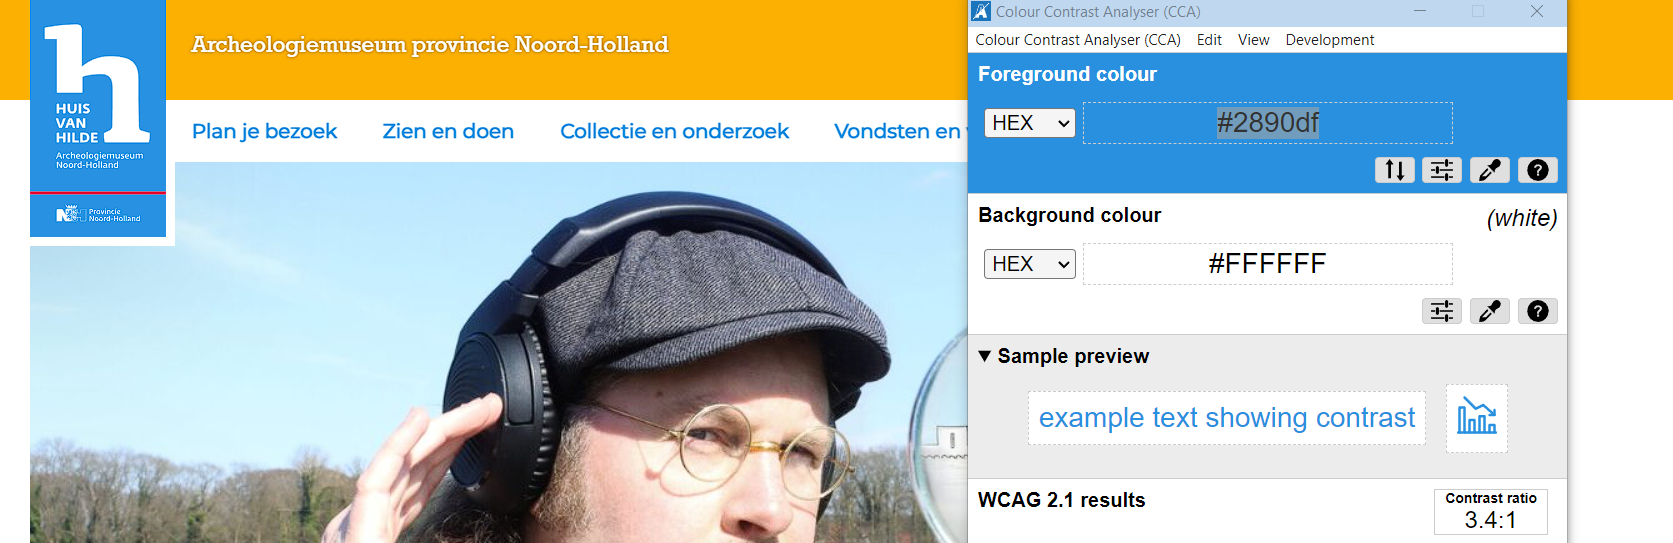Viewport: 1673px width, 543px height.
Task: Go to the Plan je bezoek link
Action: pos(264,131)
